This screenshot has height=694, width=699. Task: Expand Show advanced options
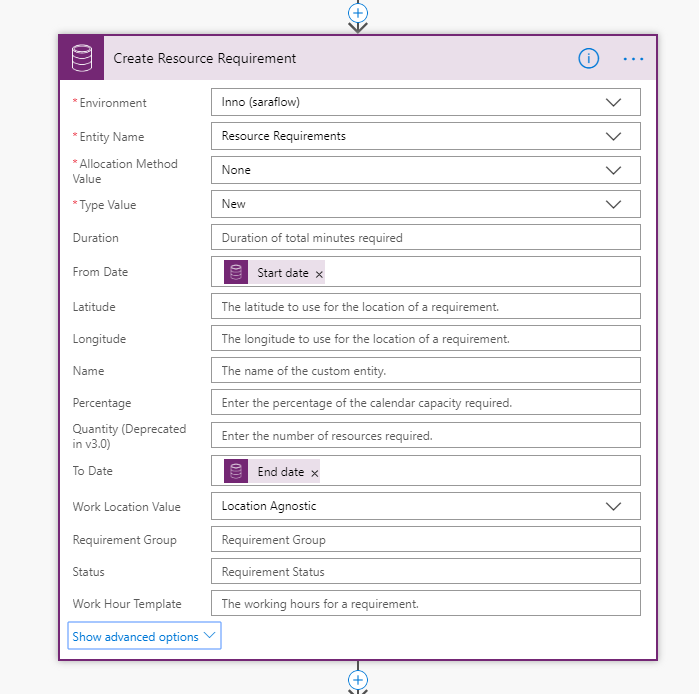coord(144,636)
